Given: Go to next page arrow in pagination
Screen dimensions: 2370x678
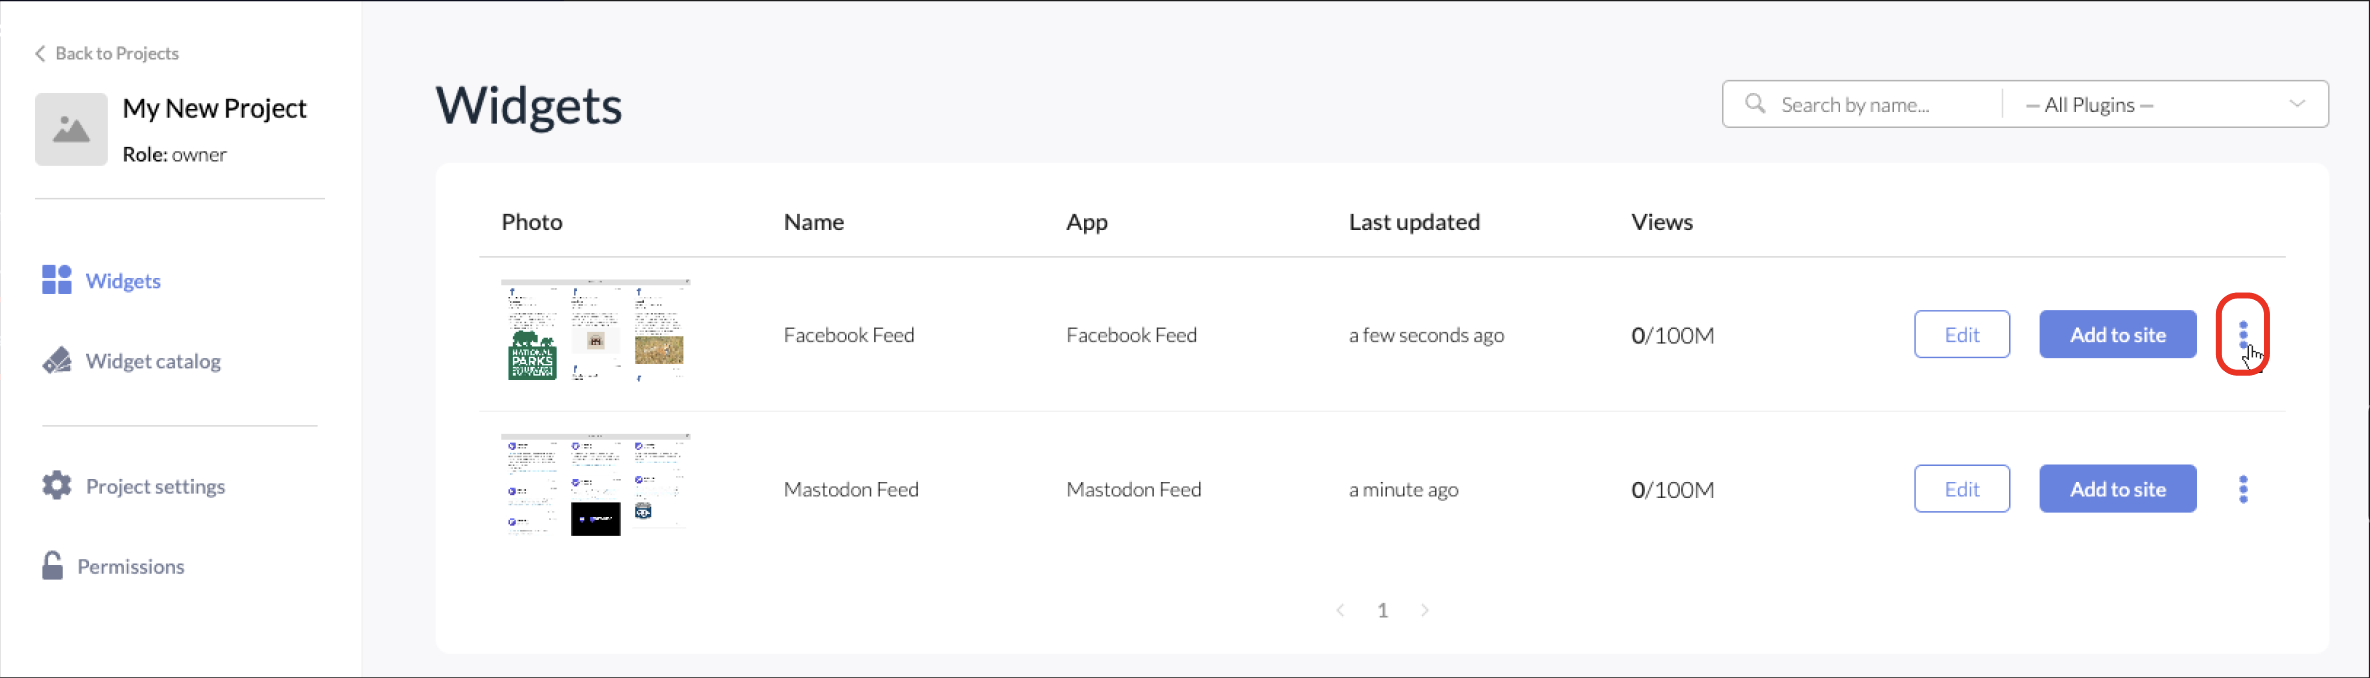Looking at the screenshot, I should [1425, 610].
